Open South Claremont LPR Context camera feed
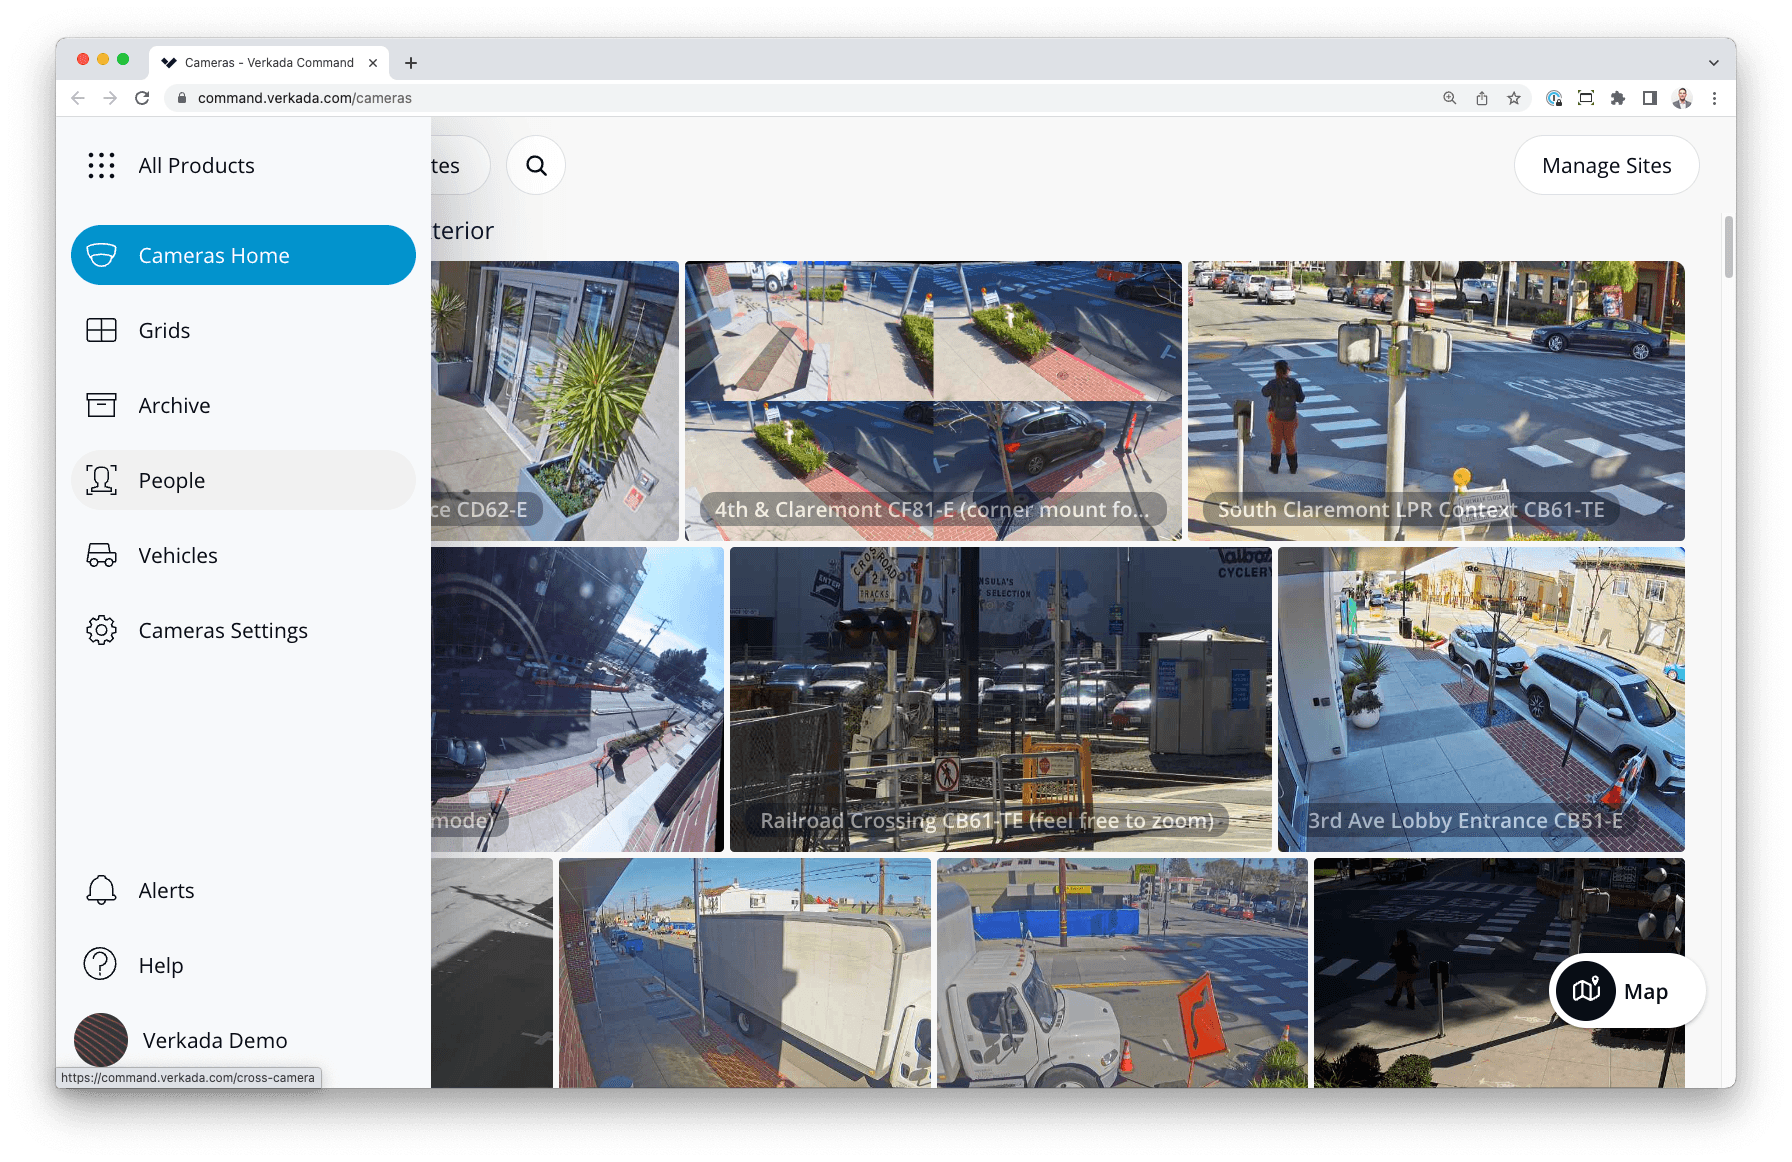This screenshot has width=1792, height=1162. point(1435,400)
